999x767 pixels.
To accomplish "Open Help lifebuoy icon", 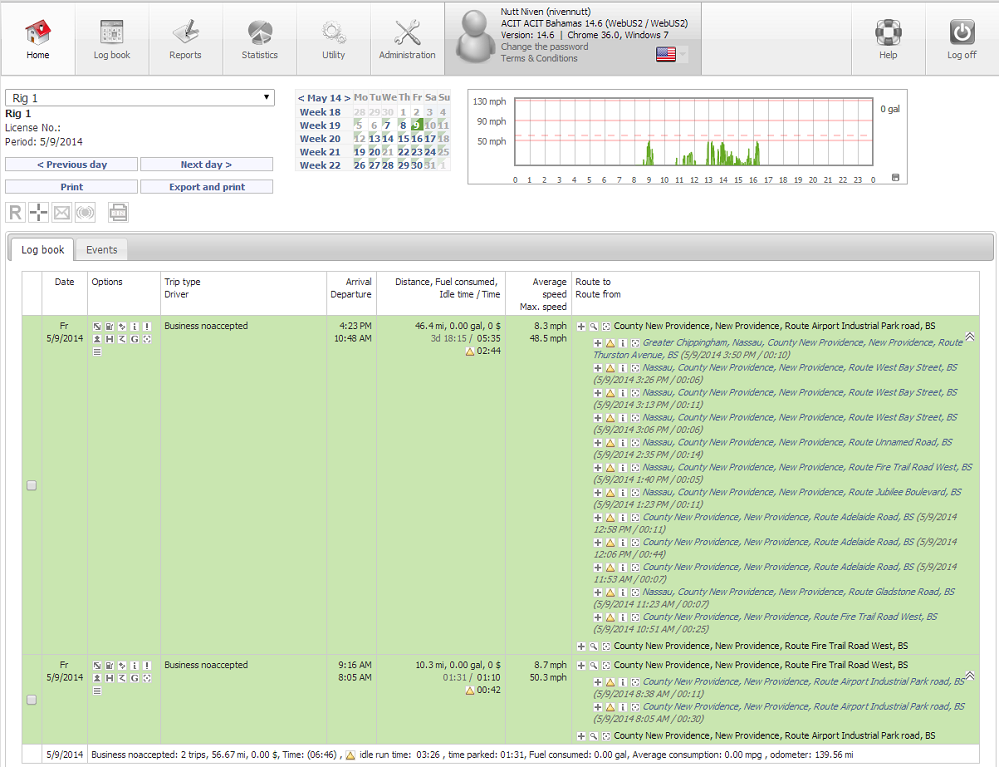I will (888, 32).
